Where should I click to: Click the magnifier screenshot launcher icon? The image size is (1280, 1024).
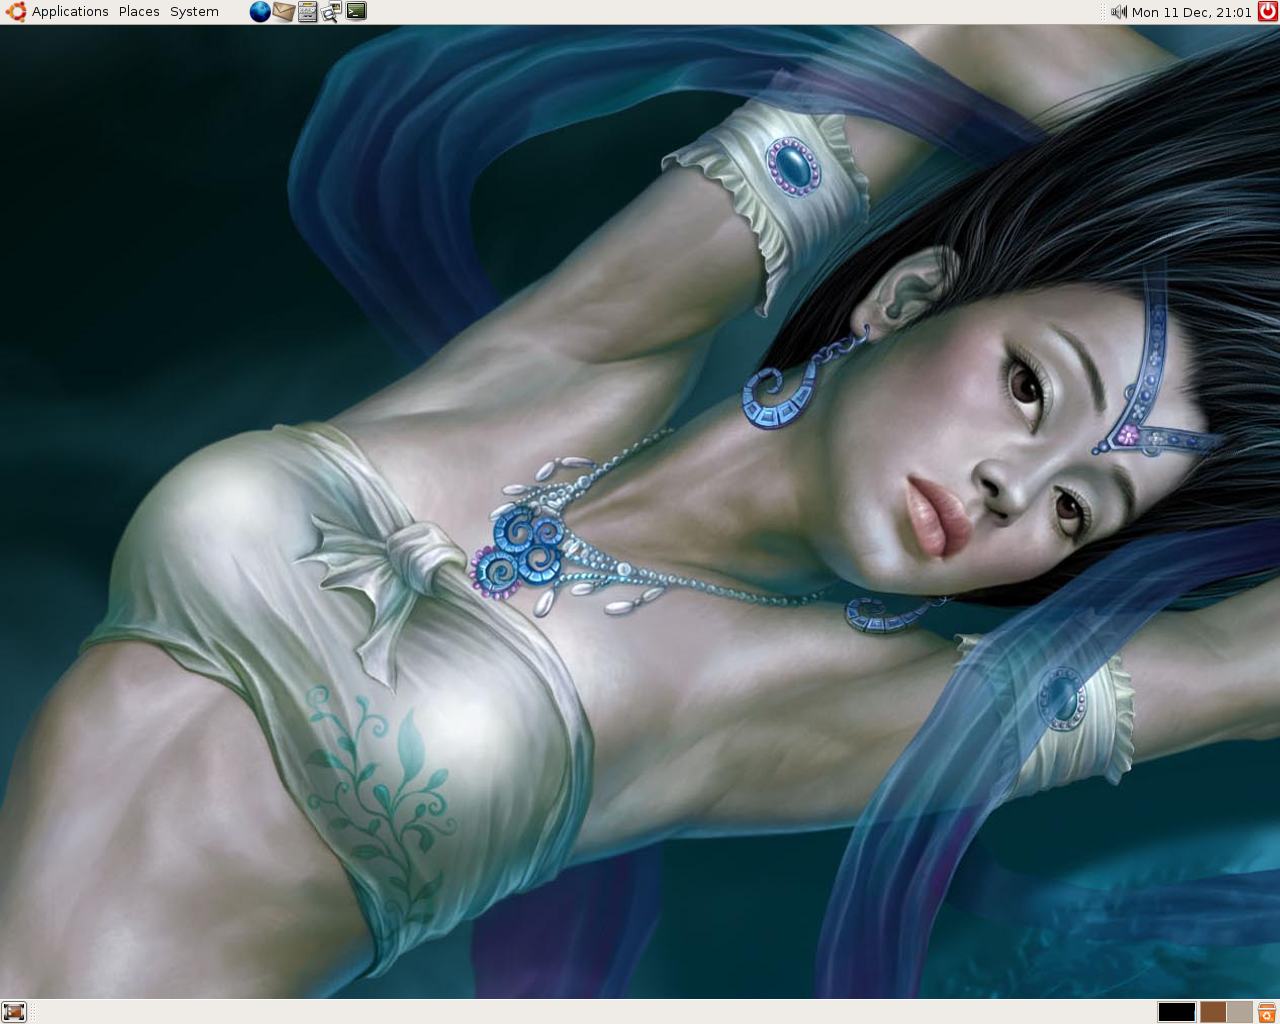pos(332,12)
